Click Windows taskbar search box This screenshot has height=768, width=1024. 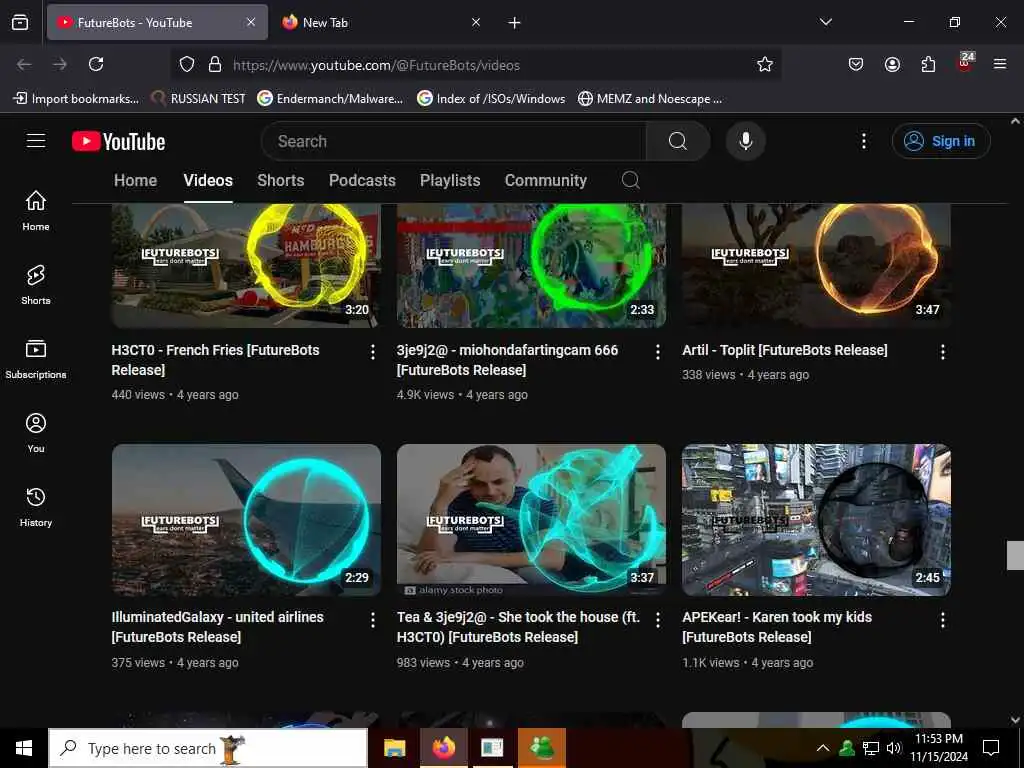[x=208, y=748]
